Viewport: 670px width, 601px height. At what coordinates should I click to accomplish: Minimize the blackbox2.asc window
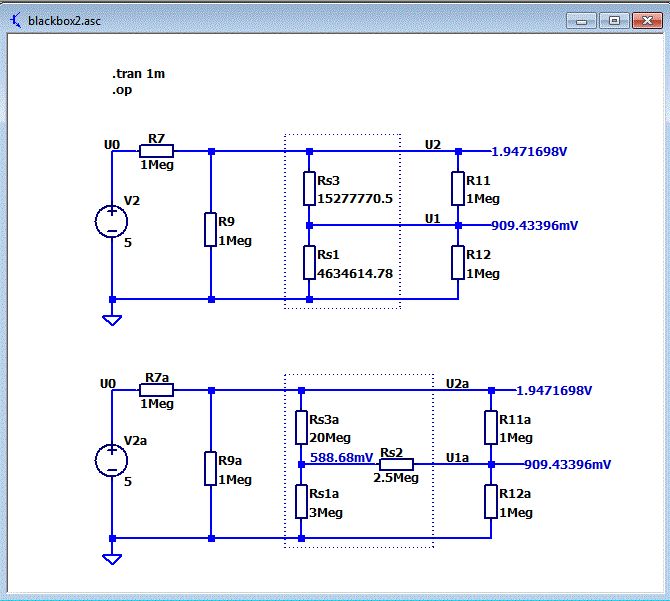coord(581,21)
